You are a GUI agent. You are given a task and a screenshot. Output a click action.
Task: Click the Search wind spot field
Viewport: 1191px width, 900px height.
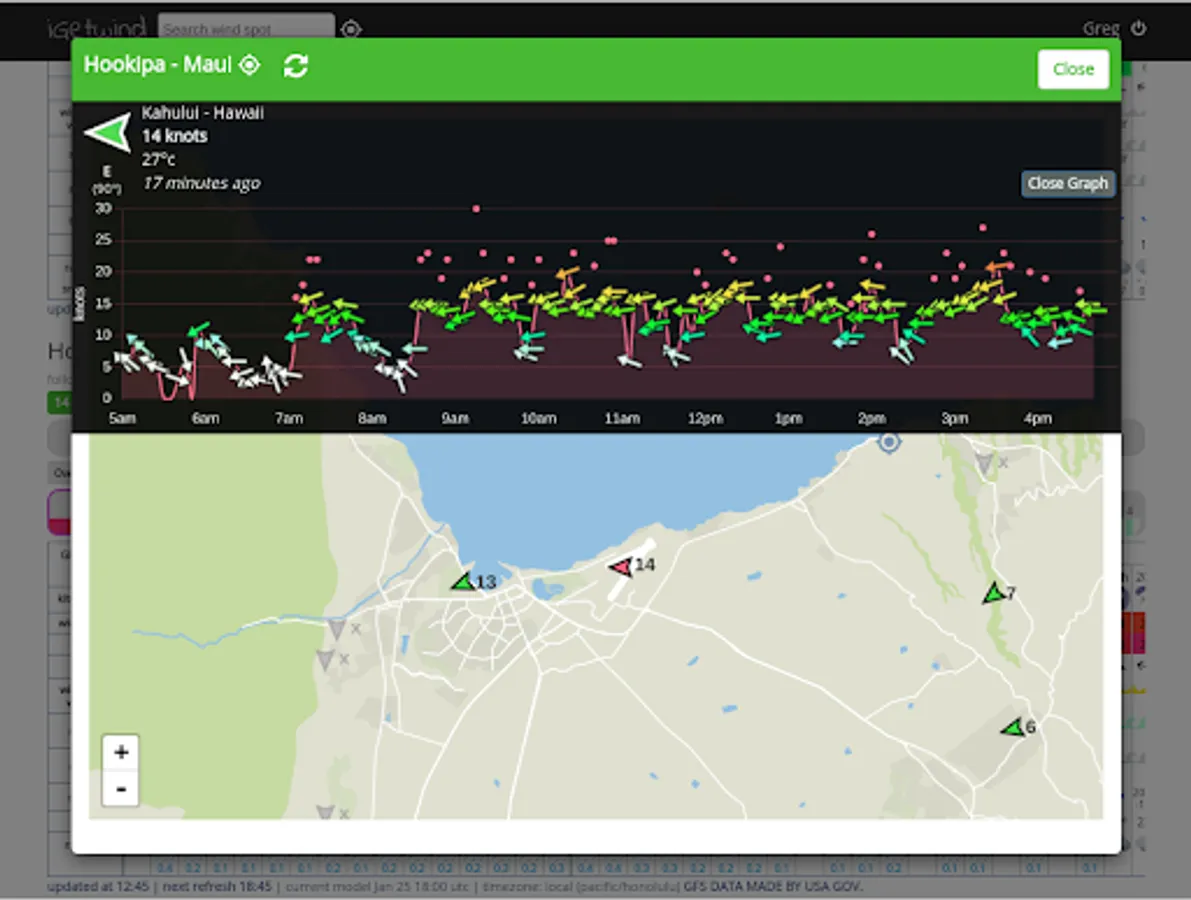[x=246, y=29]
